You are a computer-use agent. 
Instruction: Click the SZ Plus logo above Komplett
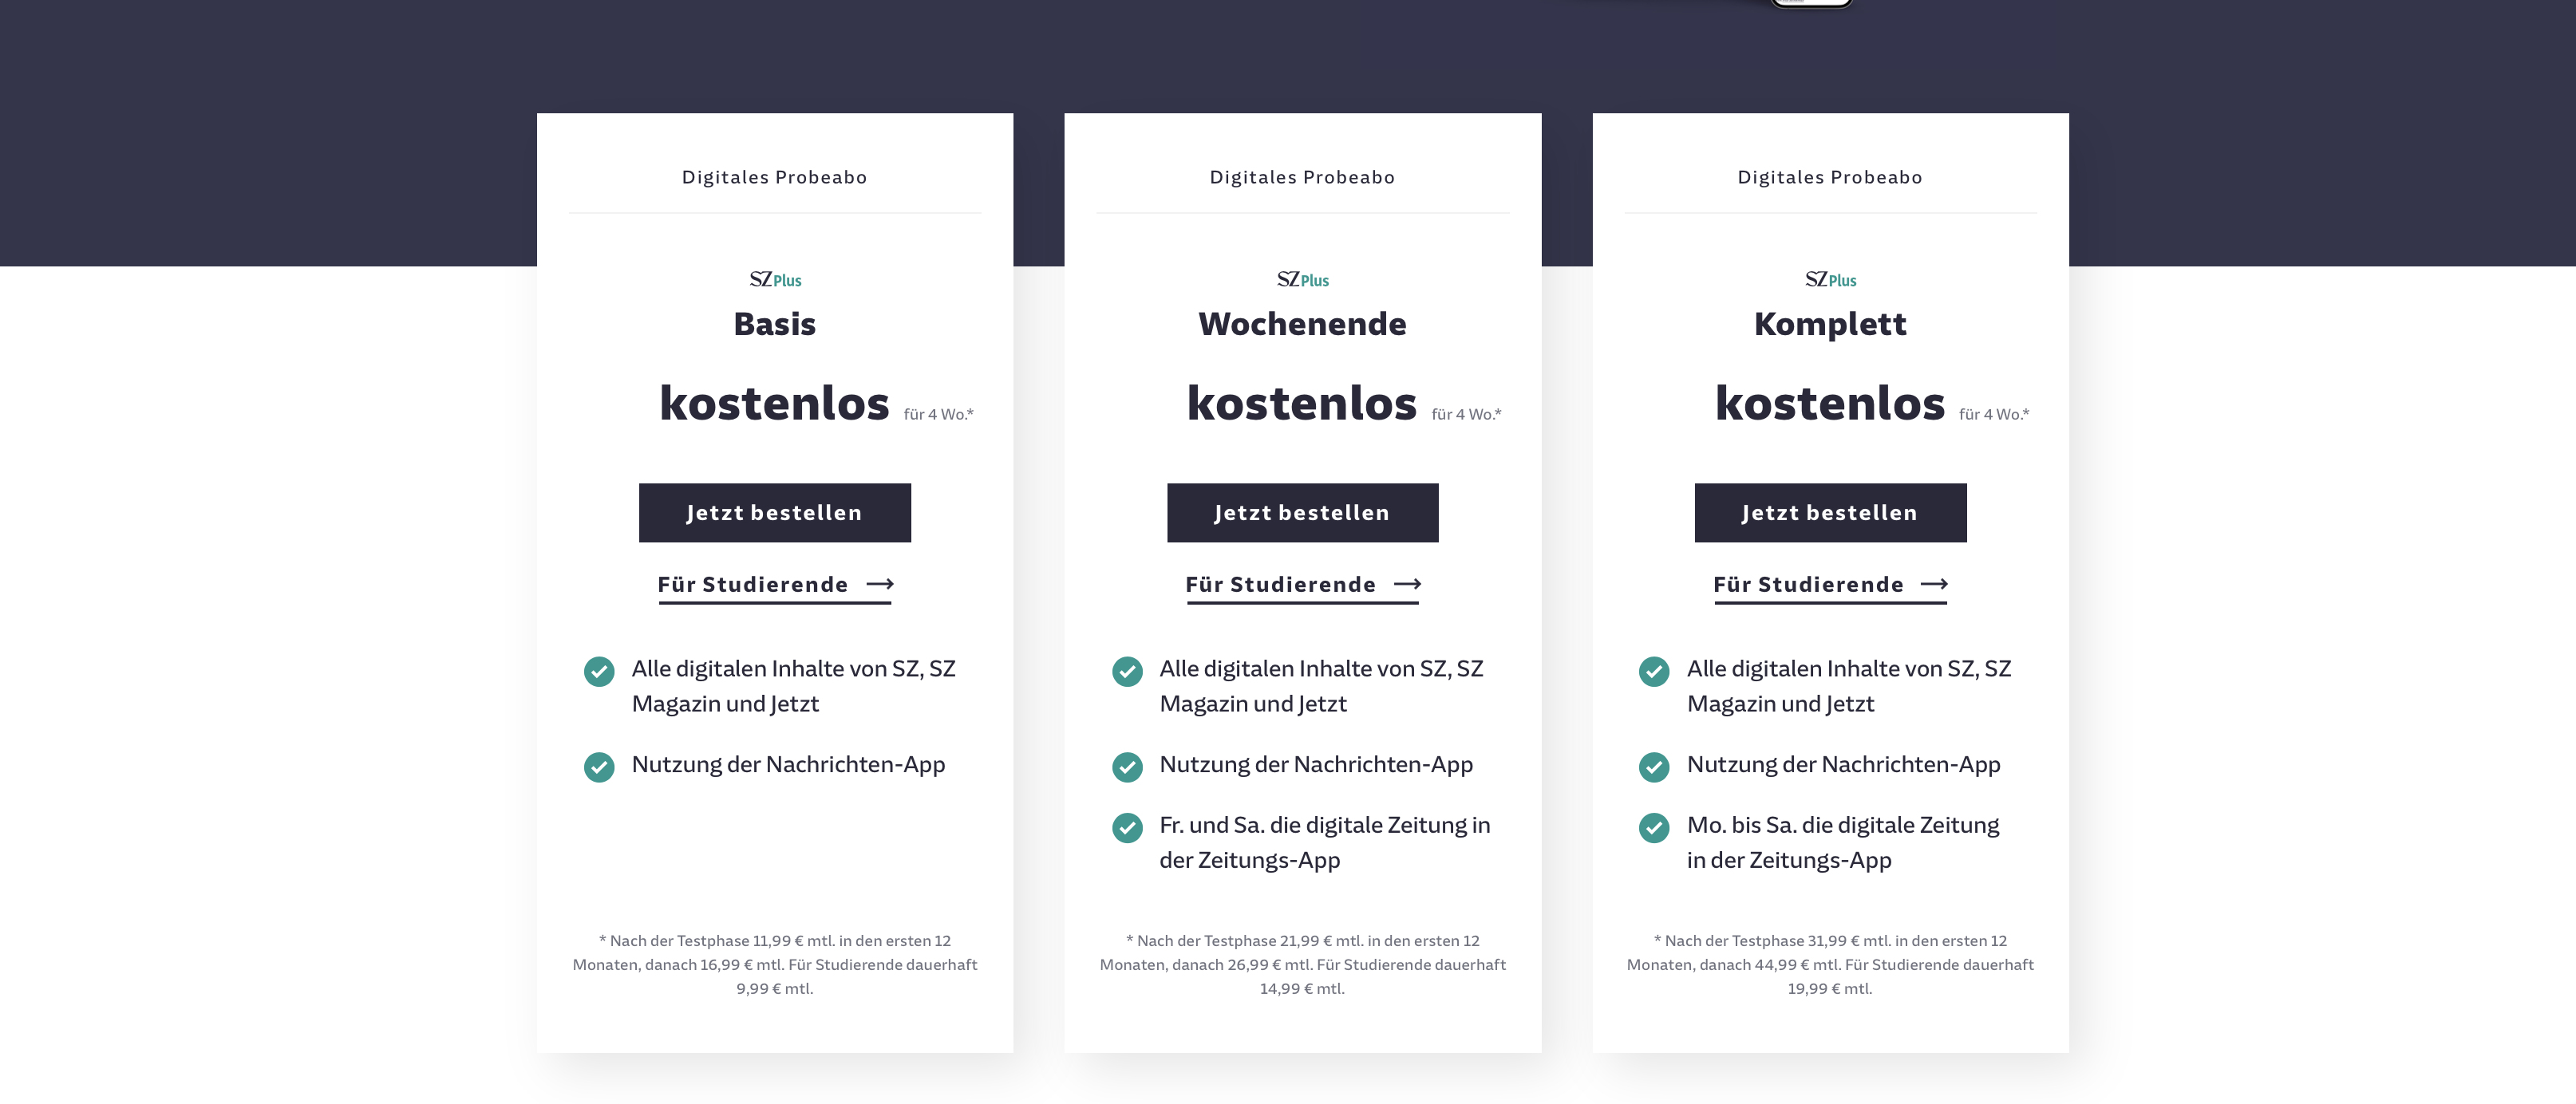(1830, 280)
